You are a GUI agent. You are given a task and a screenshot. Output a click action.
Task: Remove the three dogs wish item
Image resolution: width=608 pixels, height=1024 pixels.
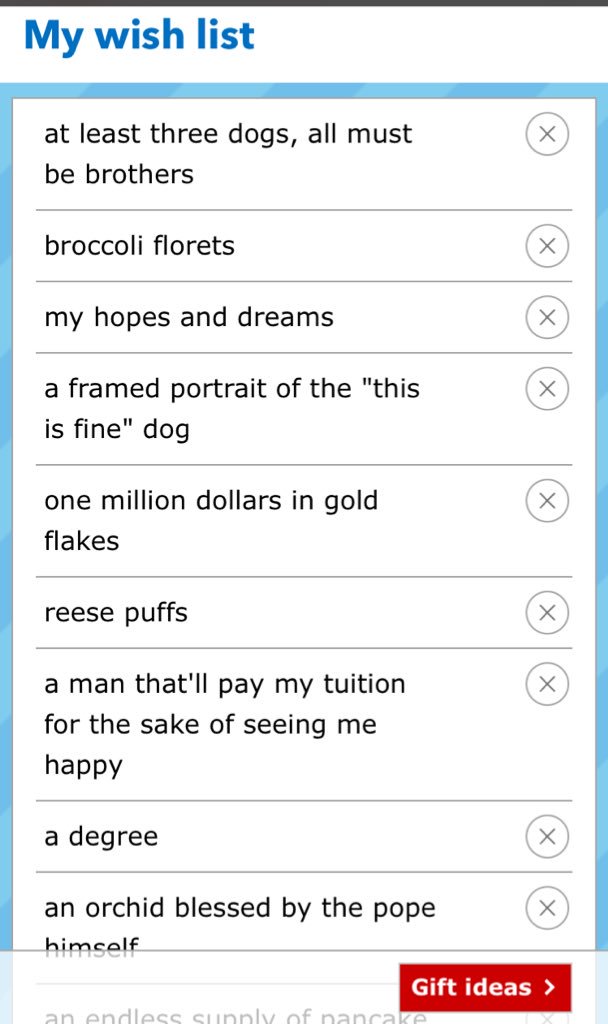coord(547,134)
